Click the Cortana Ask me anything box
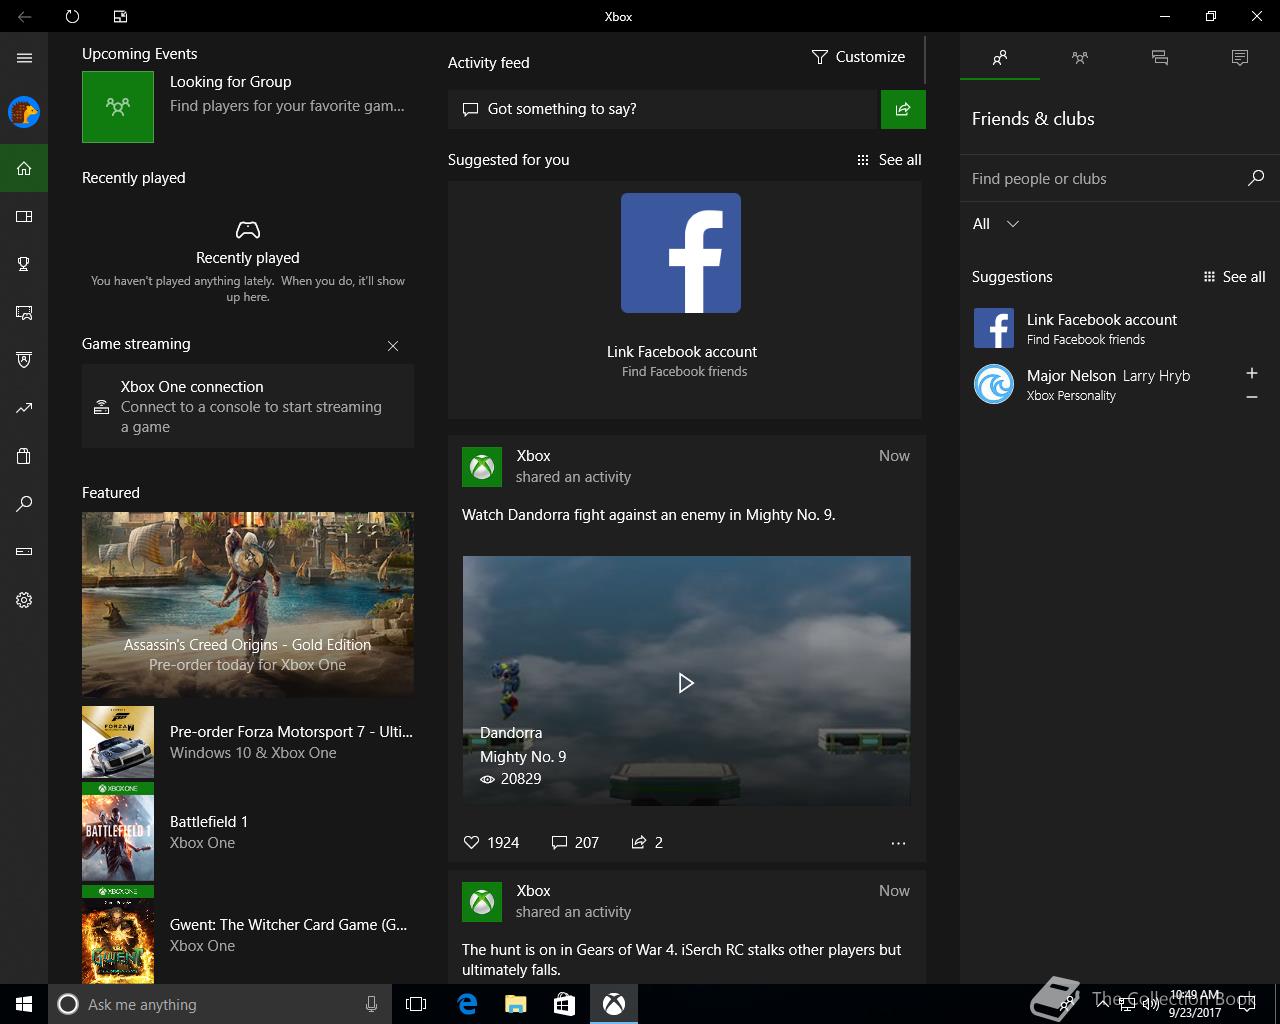 pos(218,1004)
